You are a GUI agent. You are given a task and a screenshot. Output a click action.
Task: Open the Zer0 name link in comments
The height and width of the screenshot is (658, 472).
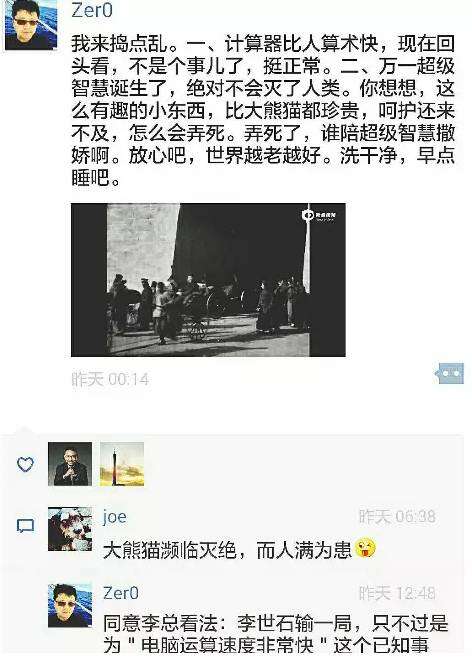(121, 593)
